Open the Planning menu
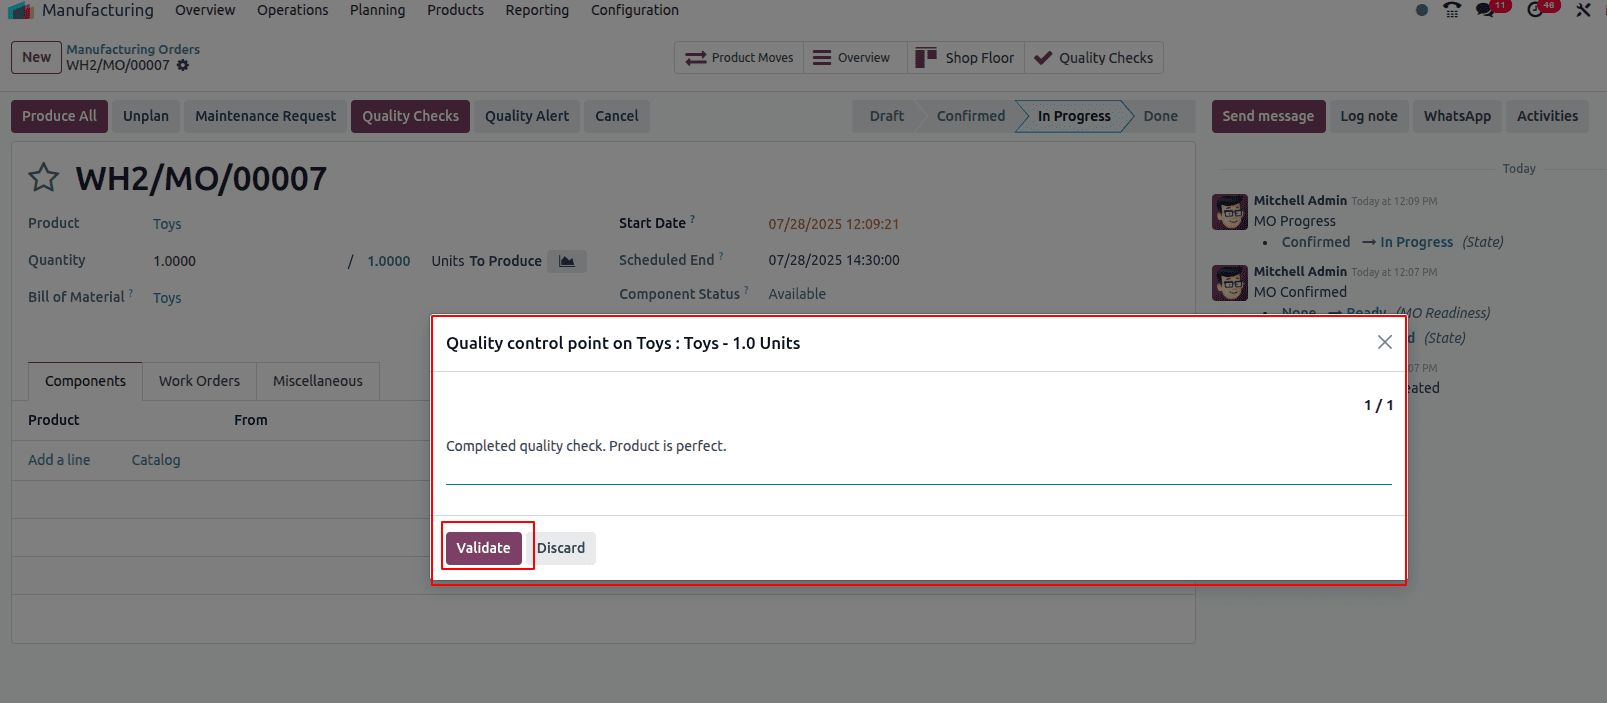 click(x=378, y=10)
